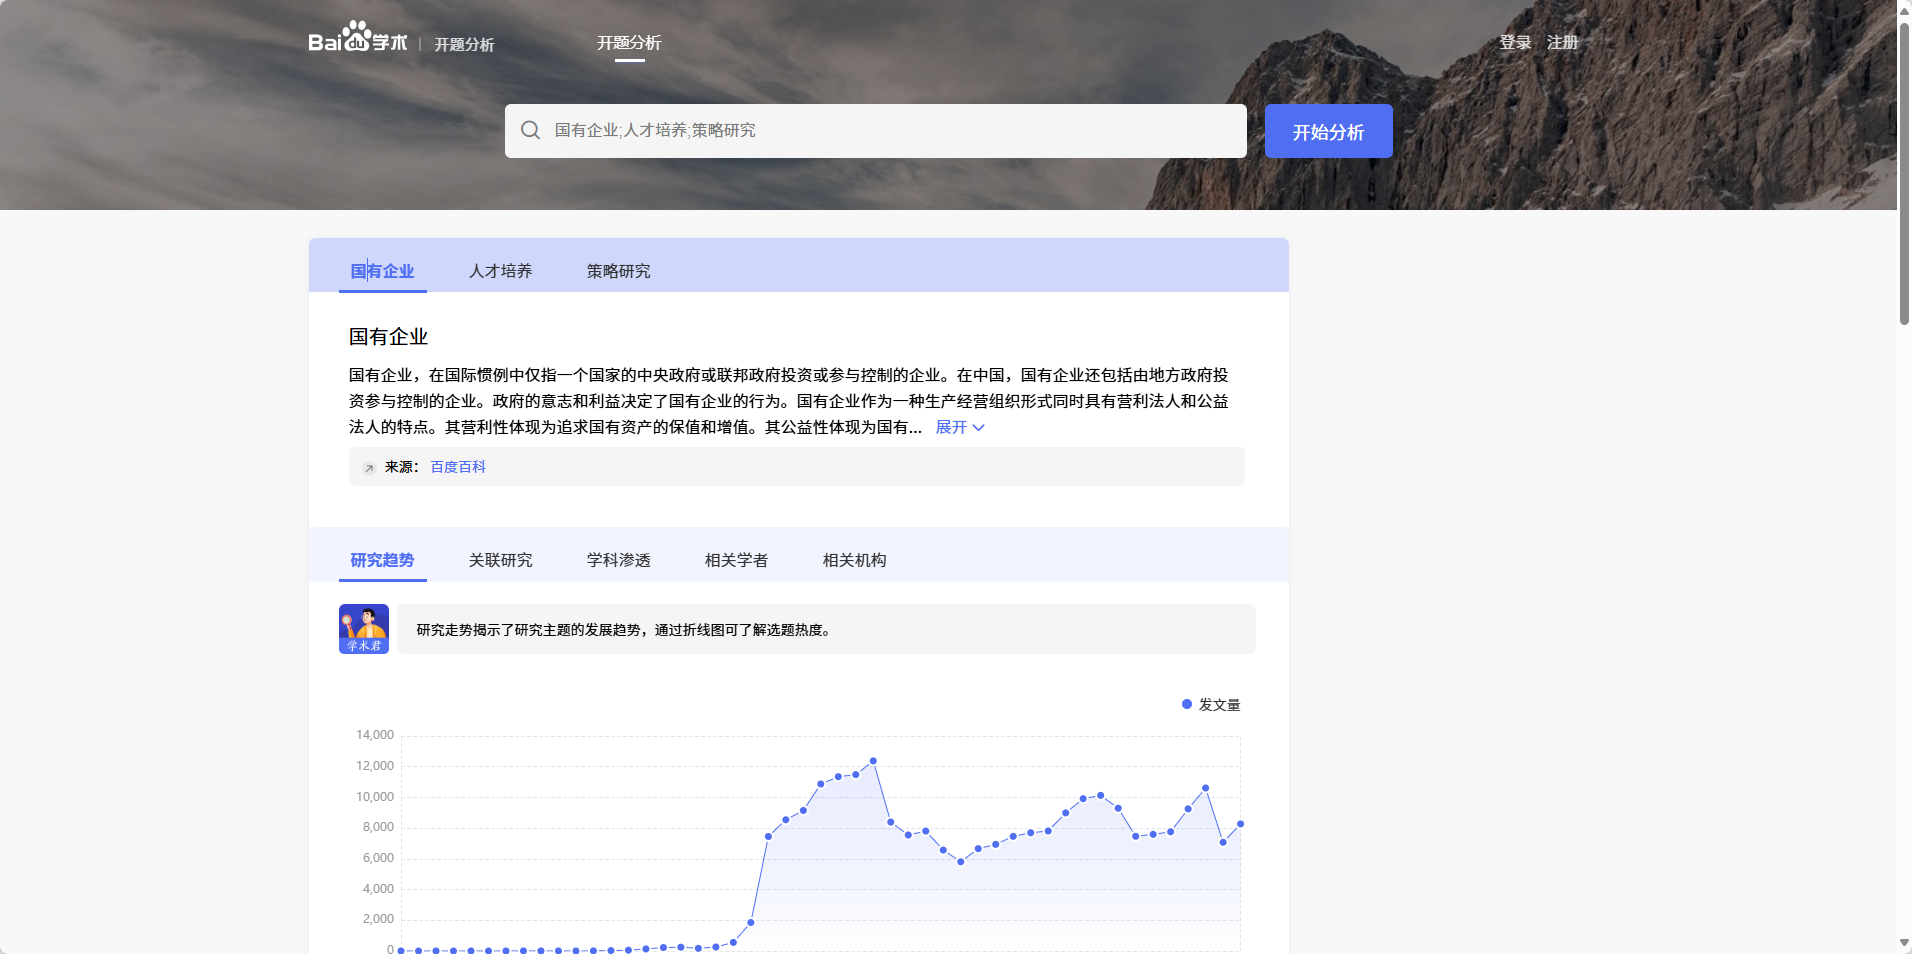Click the 14,000 axis label

tap(375, 735)
